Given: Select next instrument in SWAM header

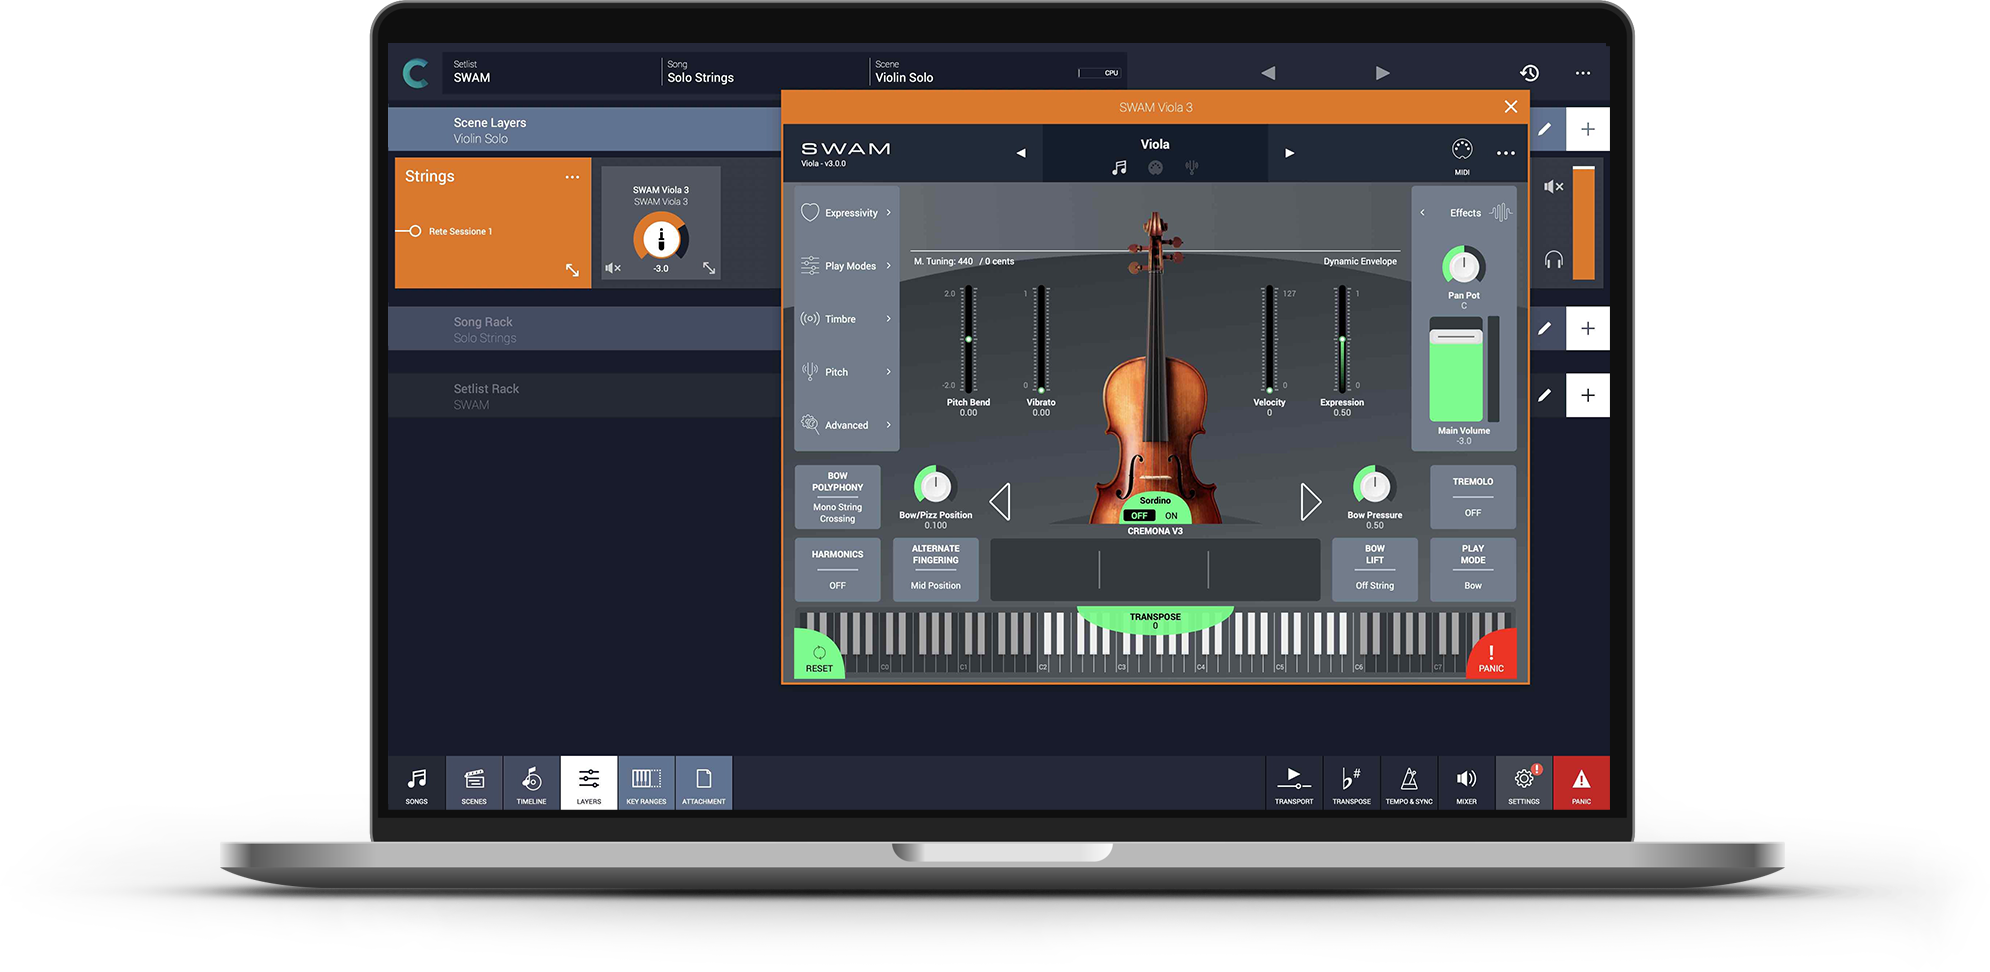Looking at the screenshot, I should pyautogui.click(x=1290, y=153).
